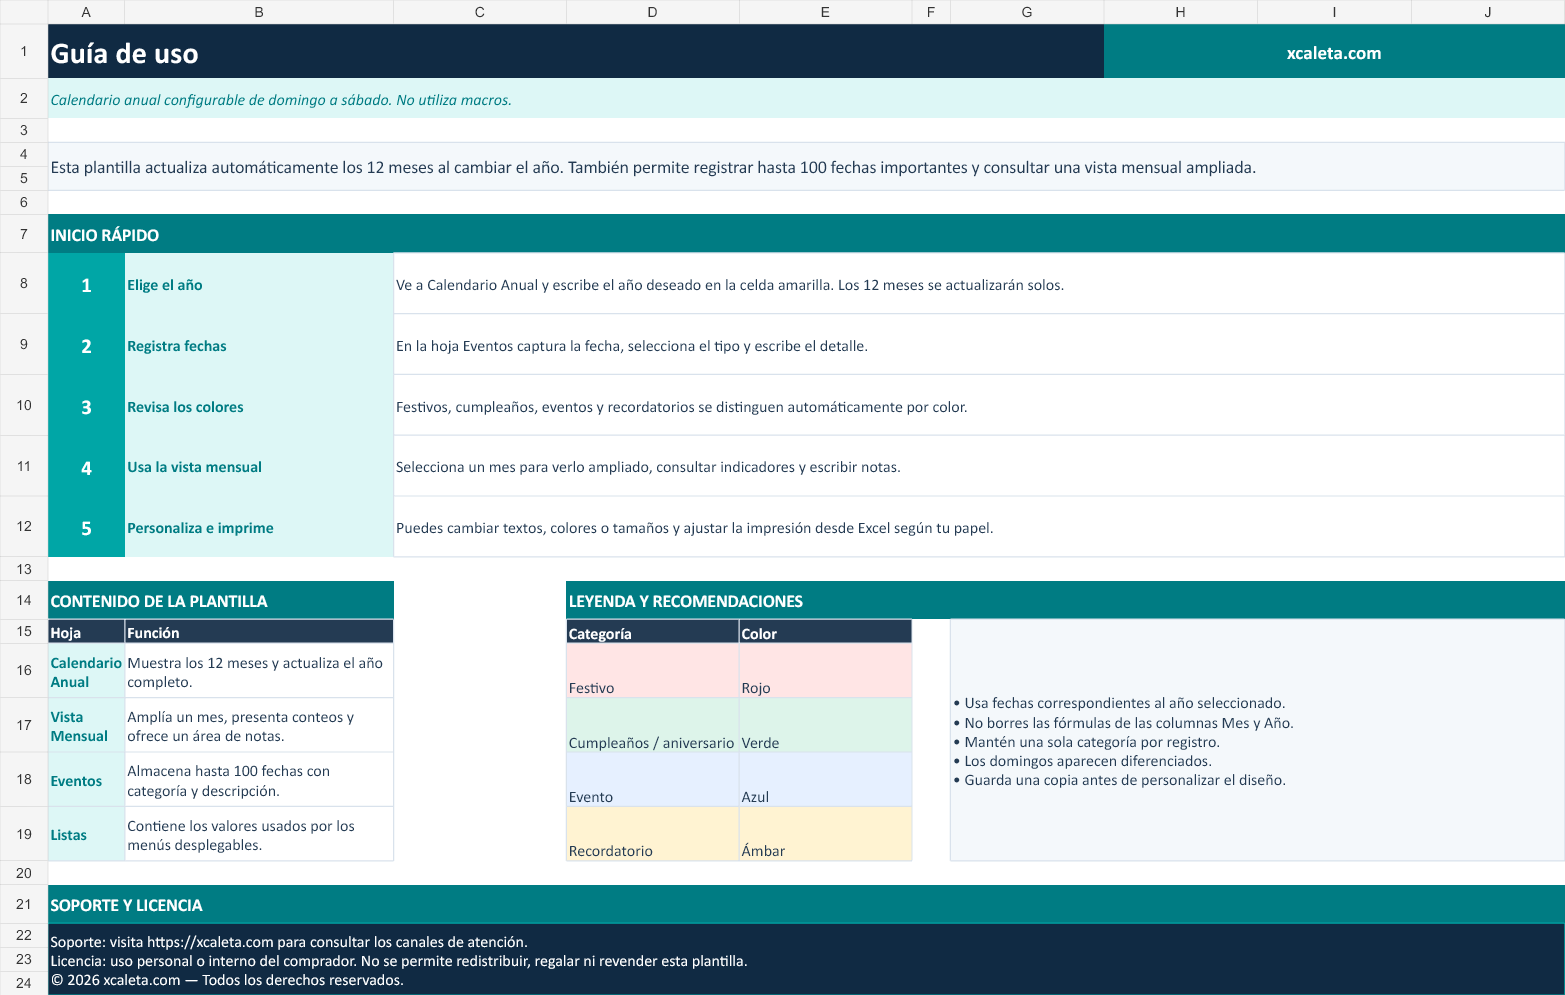Select row 1 header

pos(24,51)
